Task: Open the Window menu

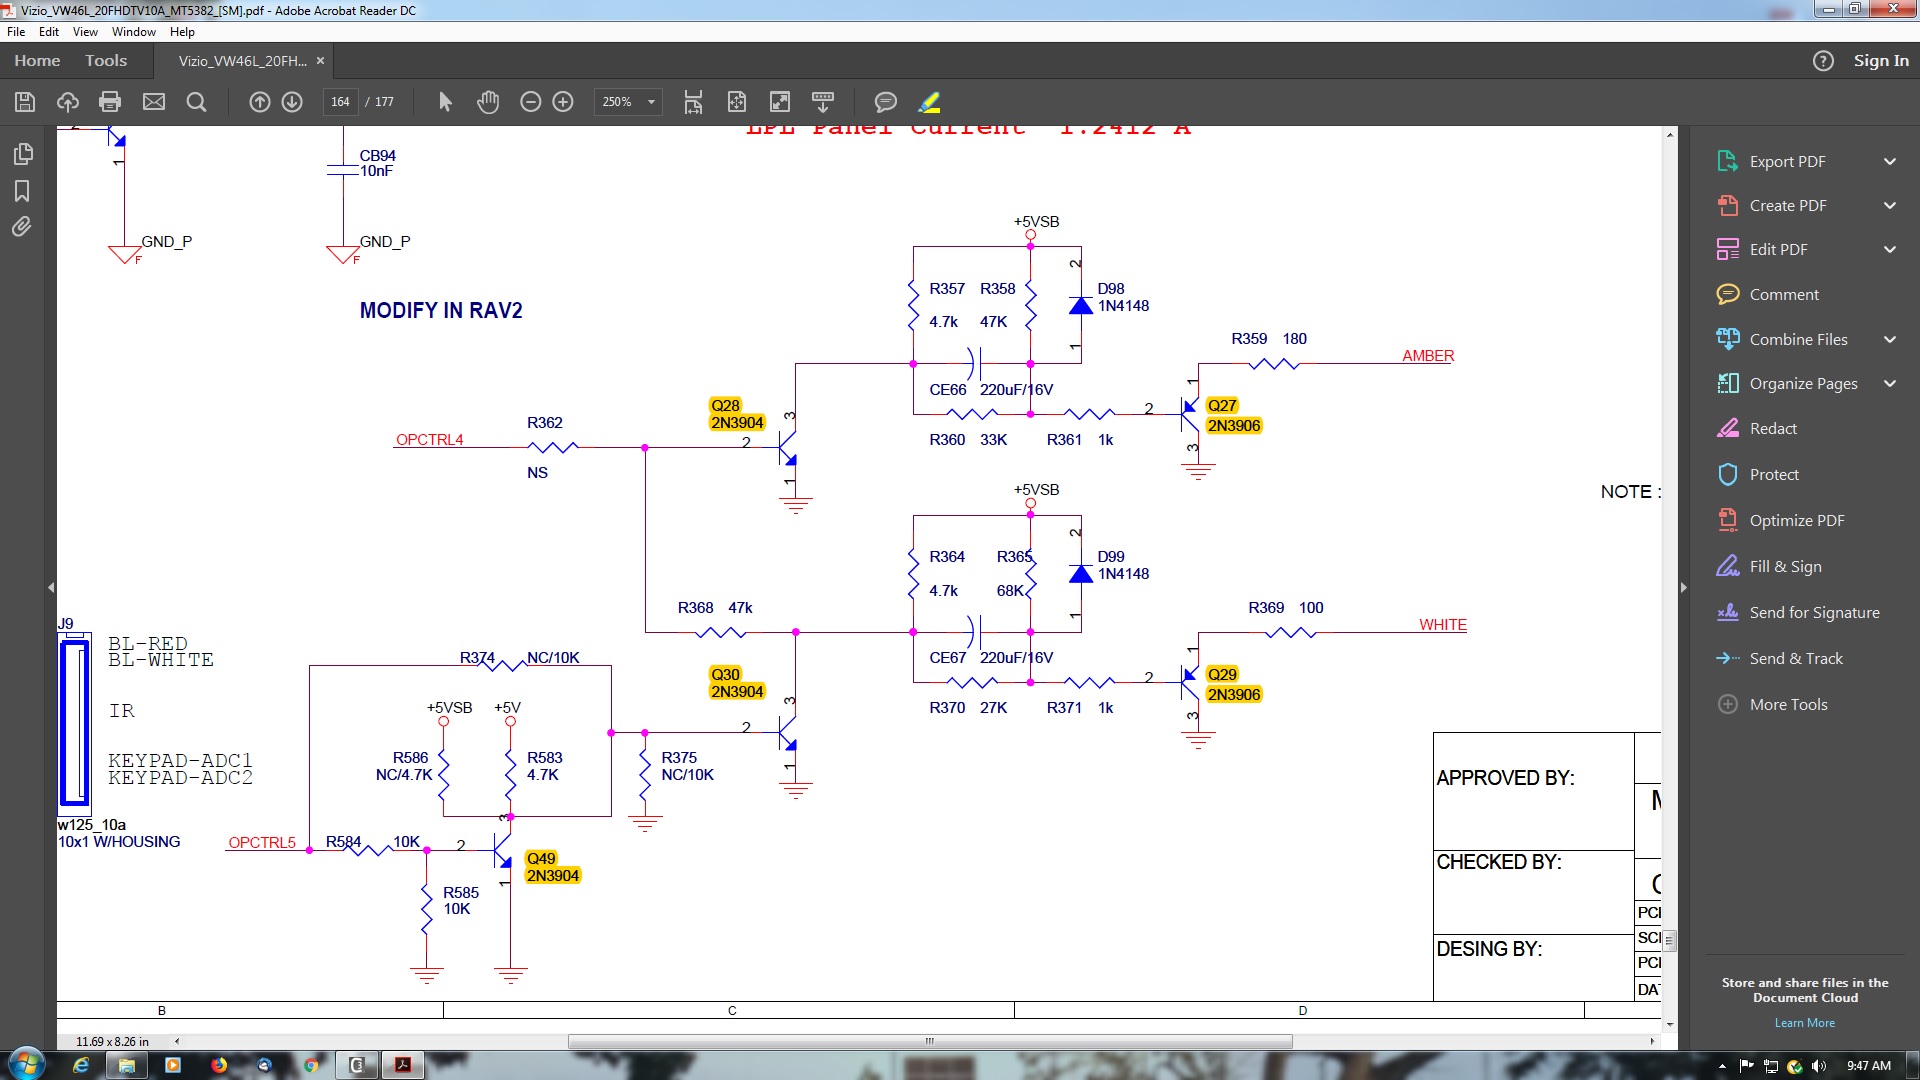Action: tap(133, 32)
